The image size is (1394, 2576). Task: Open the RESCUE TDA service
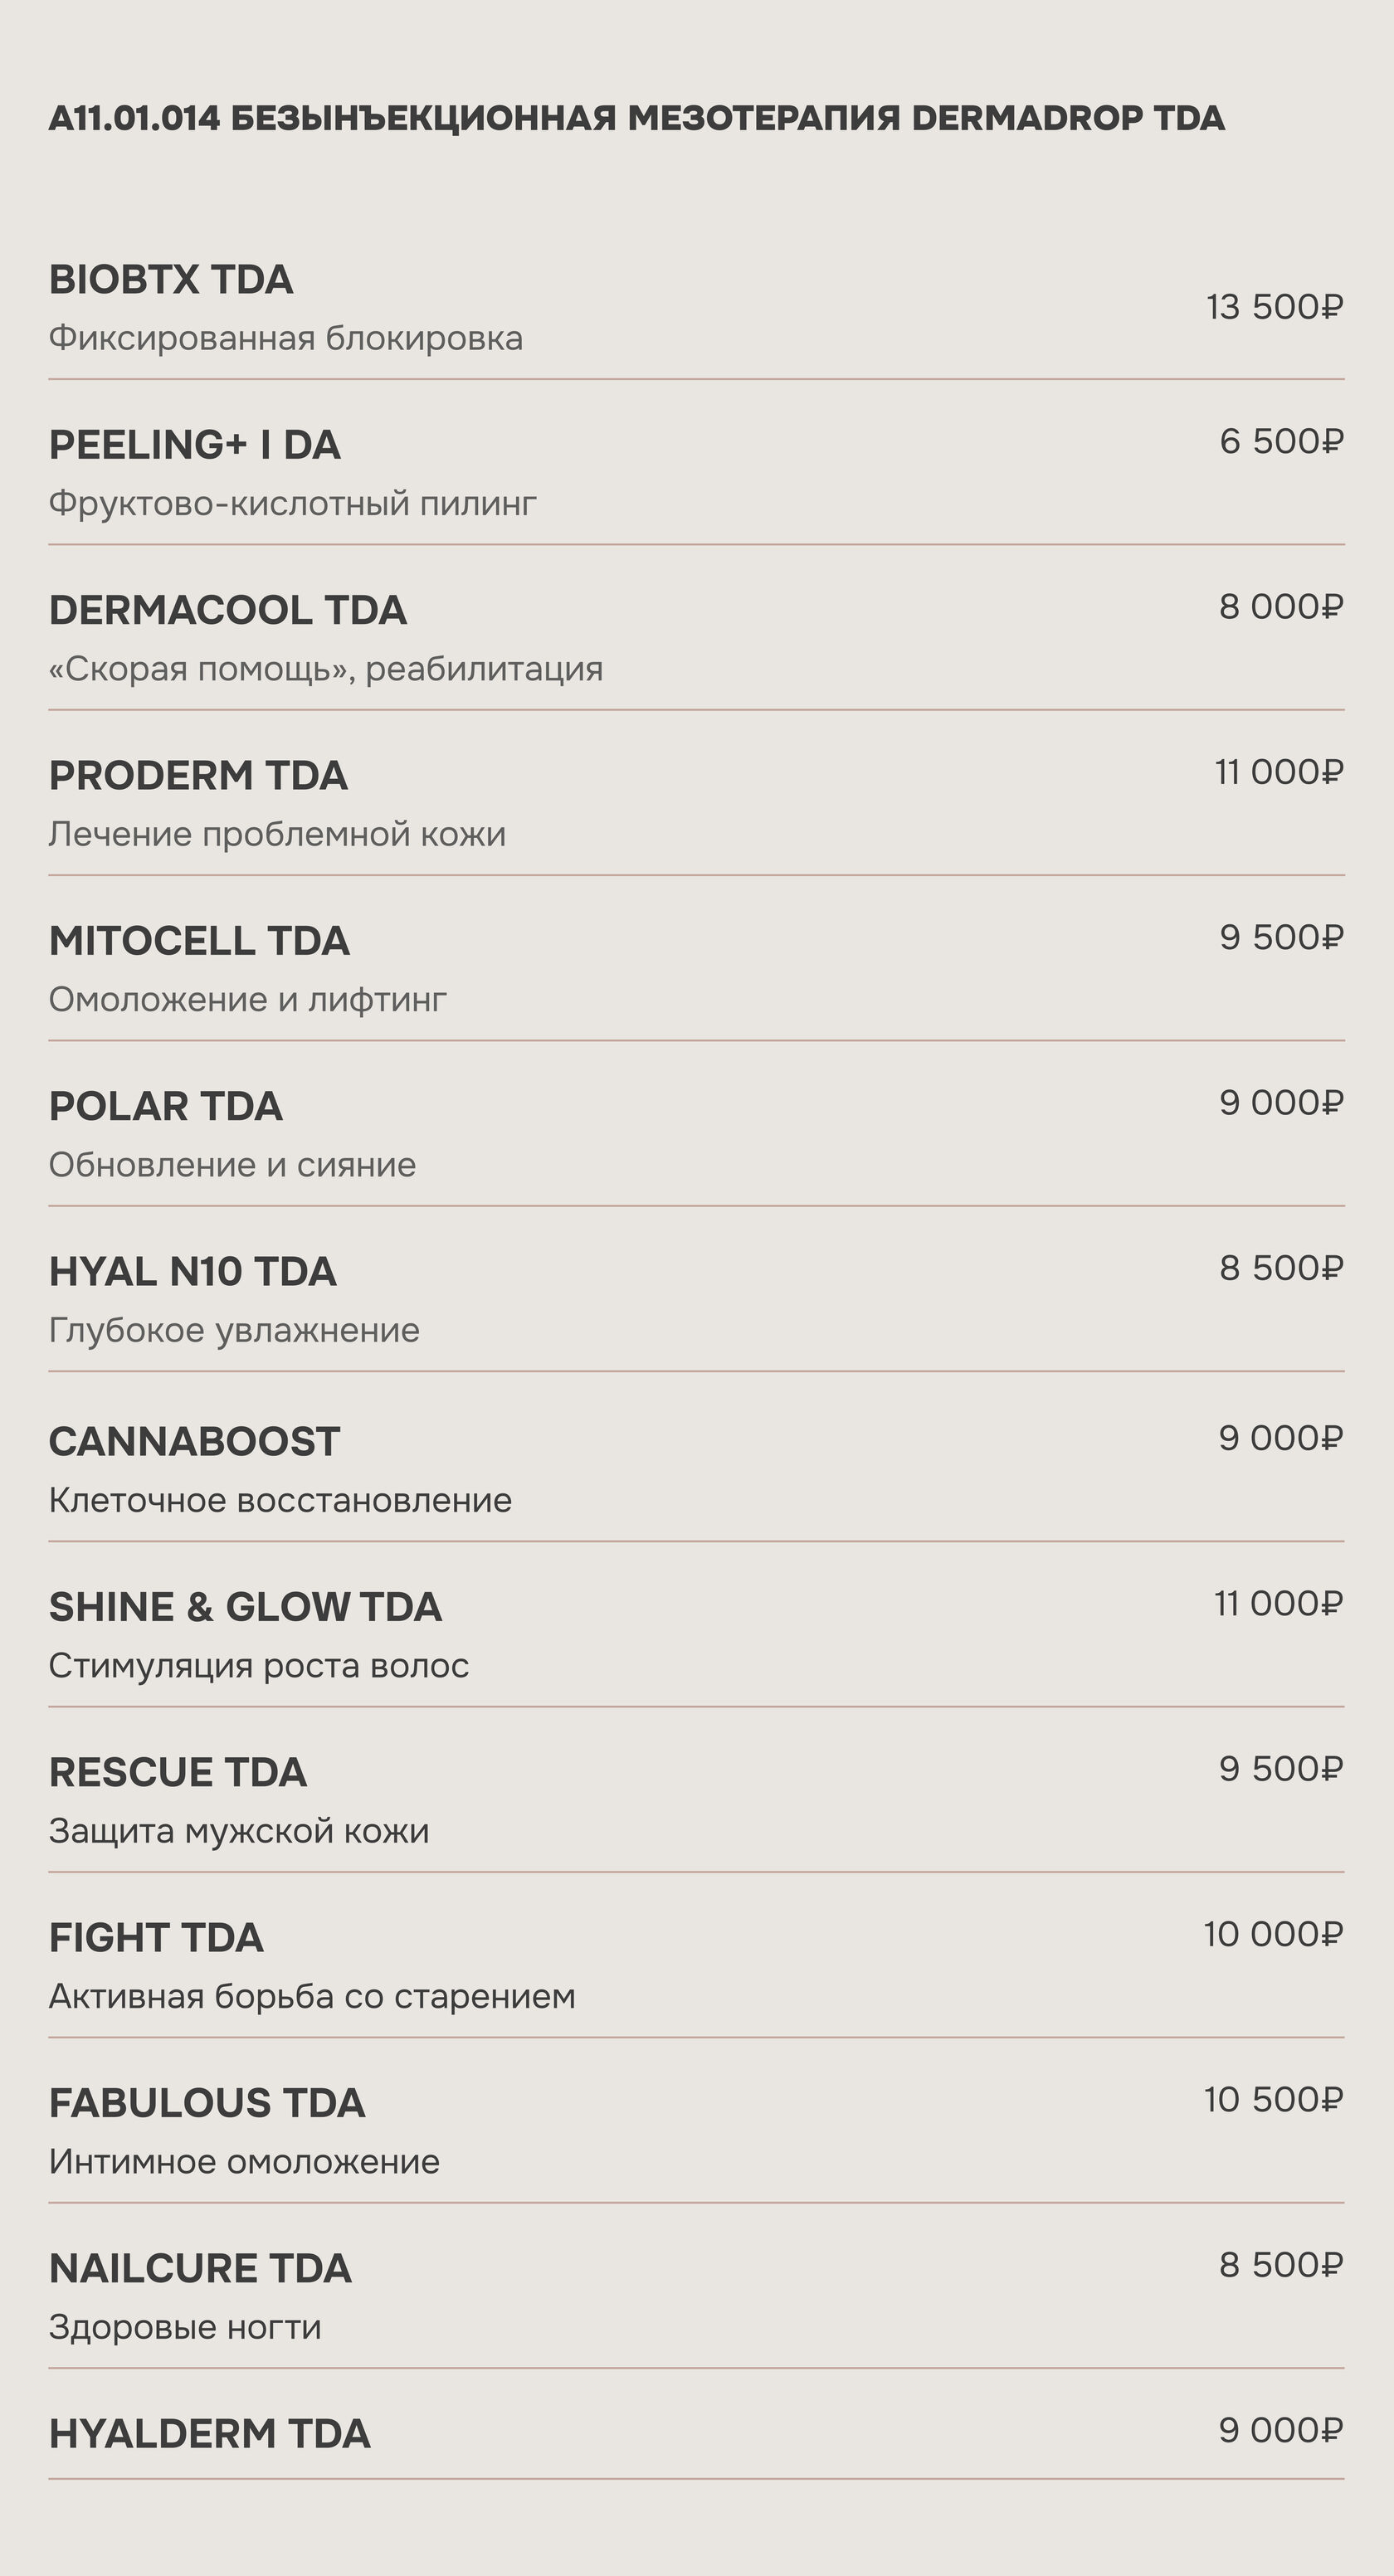click(178, 1772)
